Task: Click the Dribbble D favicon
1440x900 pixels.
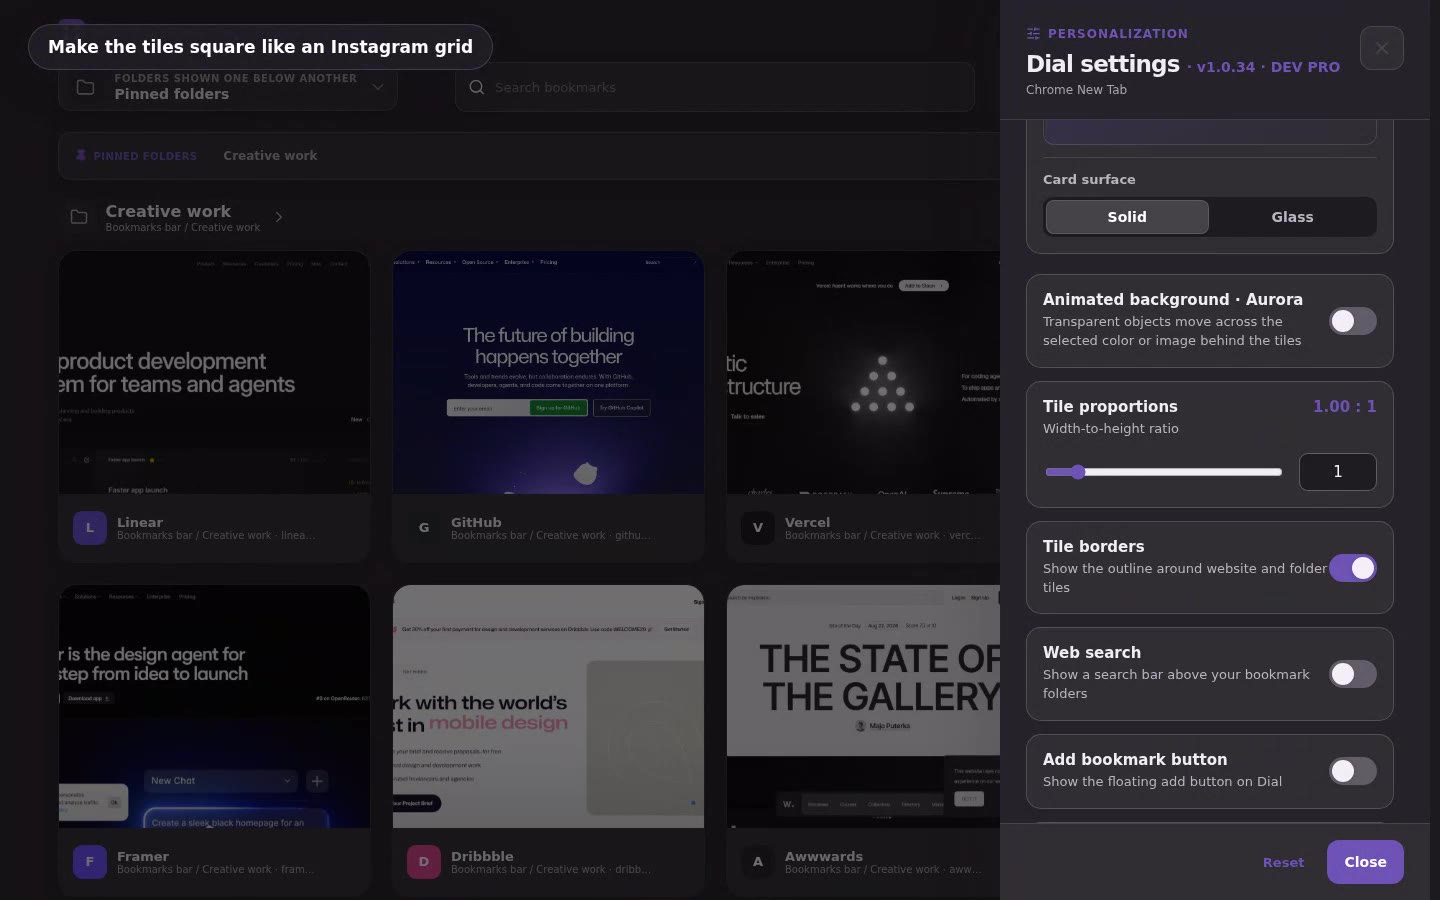Action: tap(424, 862)
